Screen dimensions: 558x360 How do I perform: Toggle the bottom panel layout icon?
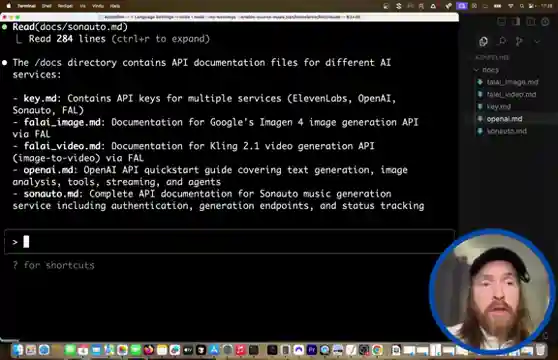pyautogui.click(x=501, y=22)
